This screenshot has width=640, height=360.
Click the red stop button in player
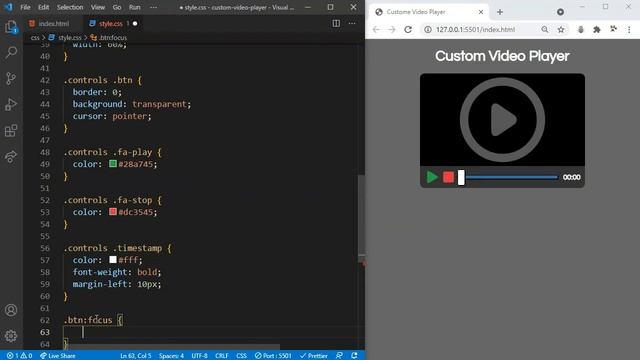449,177
